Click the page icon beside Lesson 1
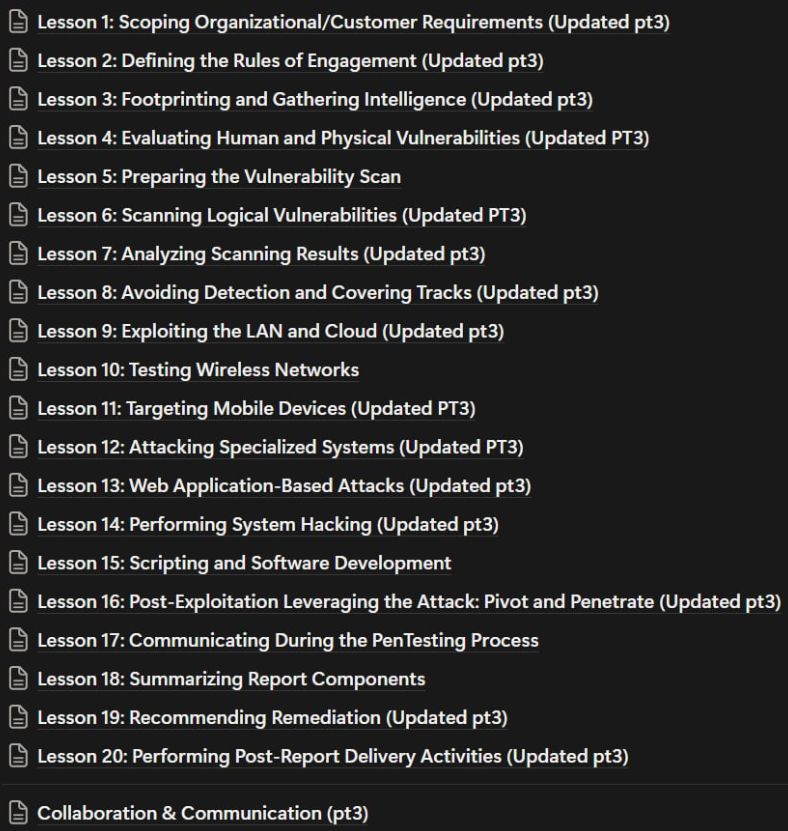Viewport: 788px width, 831px height. click(17, 22)
